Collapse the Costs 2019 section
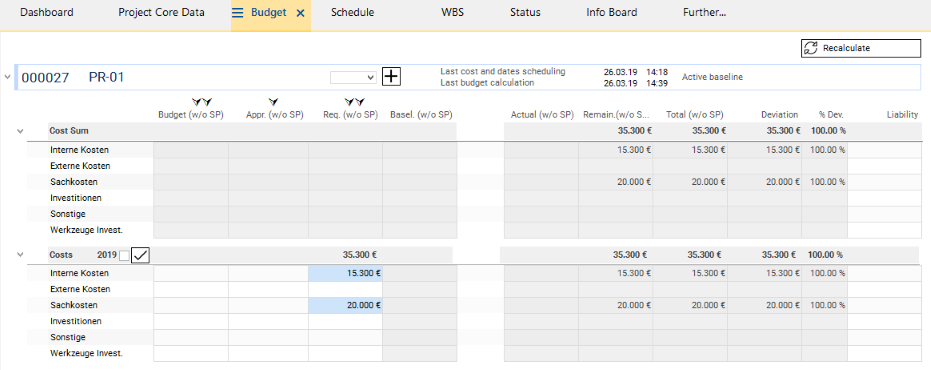This screenshot has width=931, height=370. [x=20, y=255]
